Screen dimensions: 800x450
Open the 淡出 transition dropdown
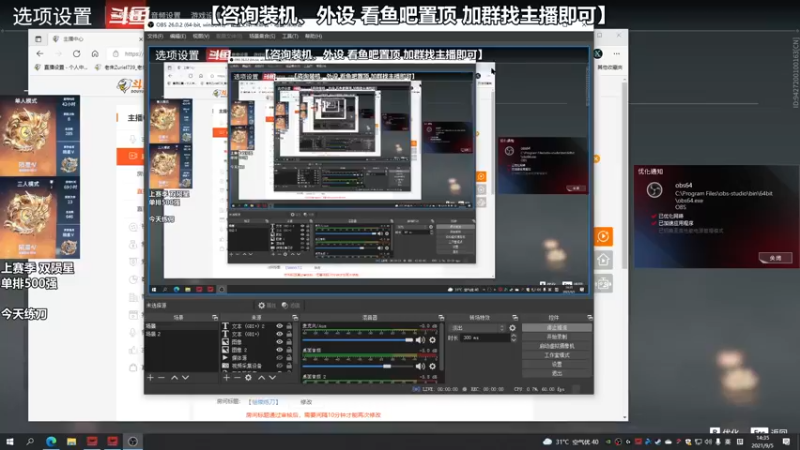coord(478,328)
